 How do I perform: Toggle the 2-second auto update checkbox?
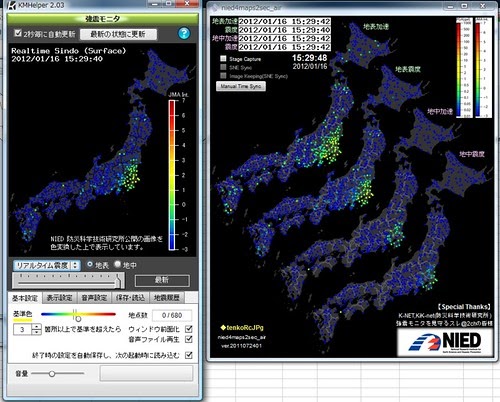pos(18,33)
